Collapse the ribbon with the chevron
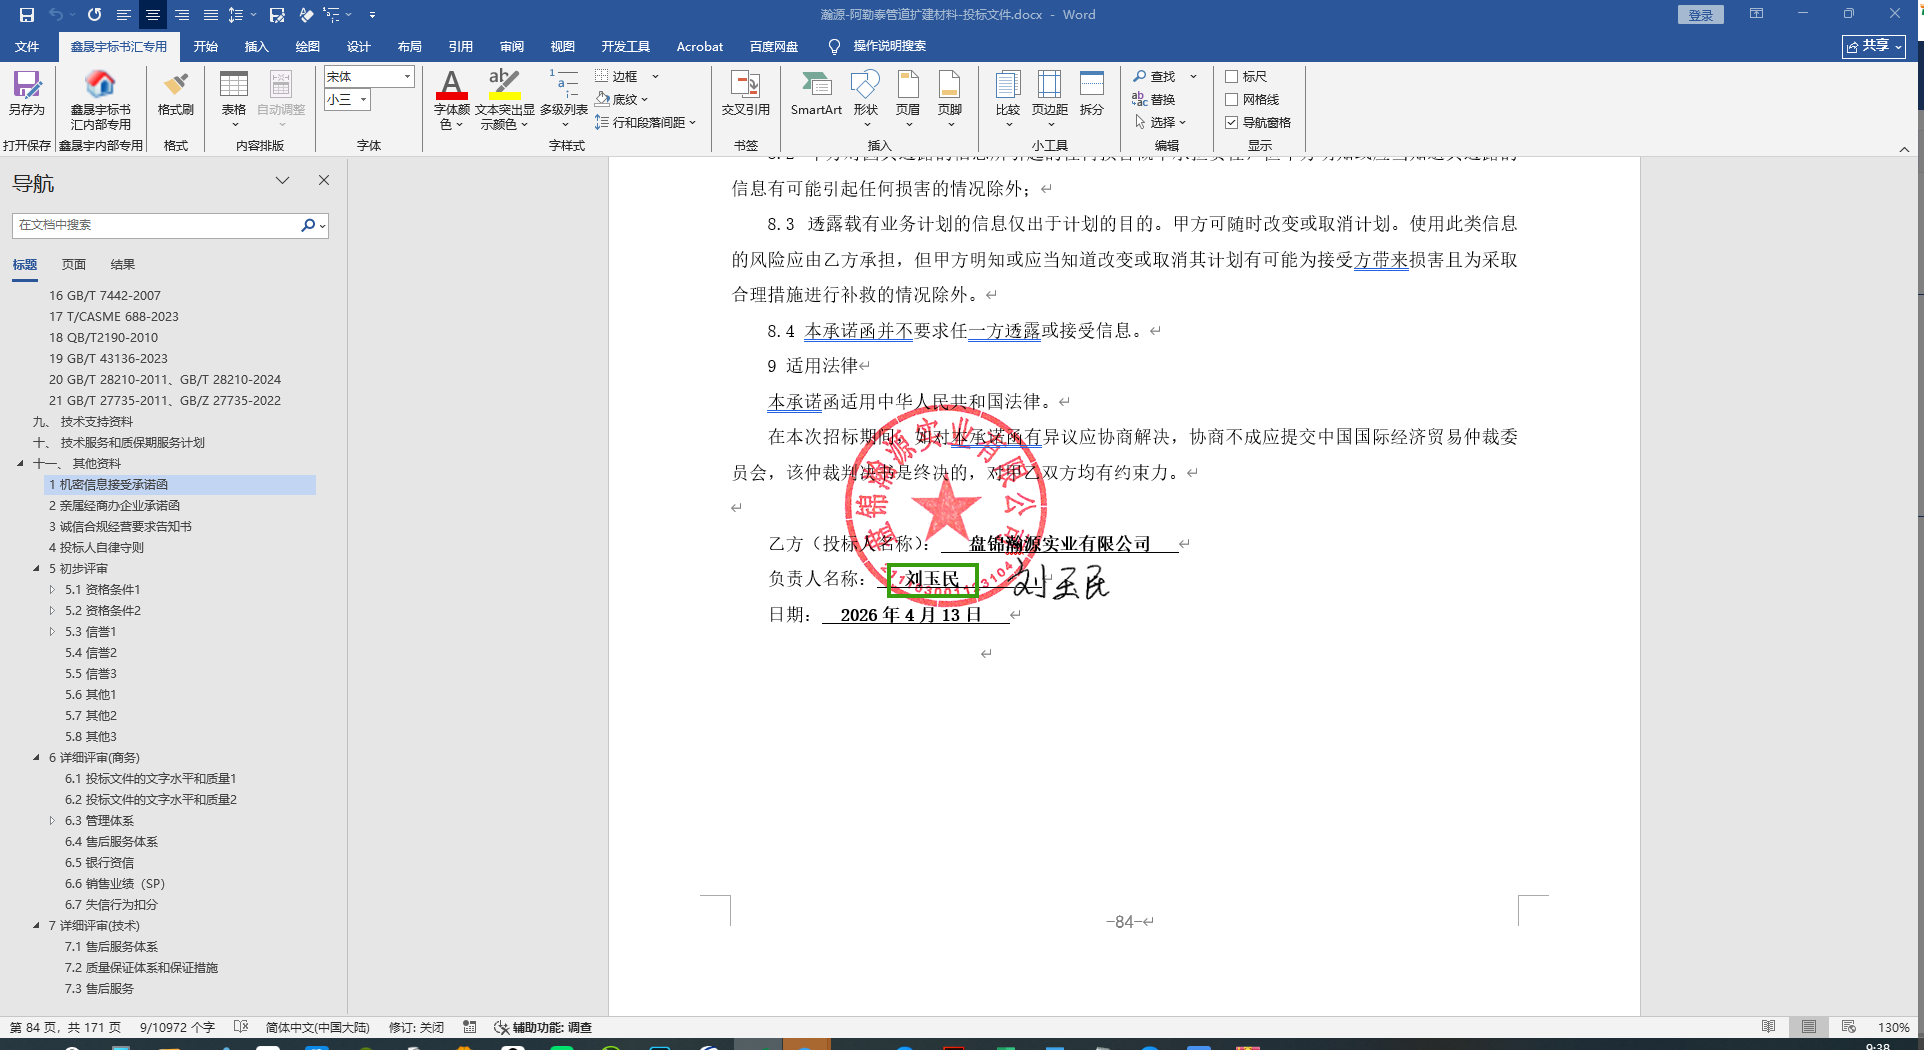The height and width of the screenshot is (1050, 1924). (x=1904, y=150)
